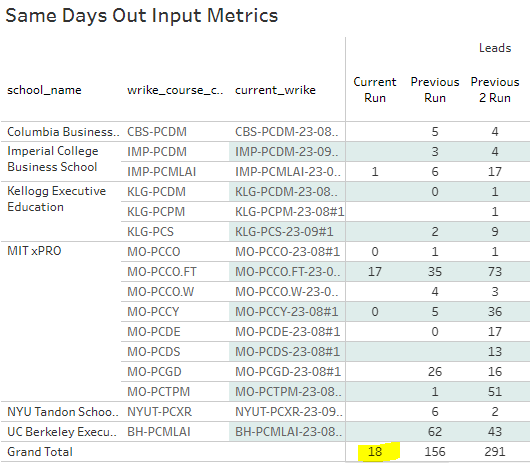This screenshot has width=530, height=463.
Task: Select the MO-PCDE course code
Action: tap(154, 332)
